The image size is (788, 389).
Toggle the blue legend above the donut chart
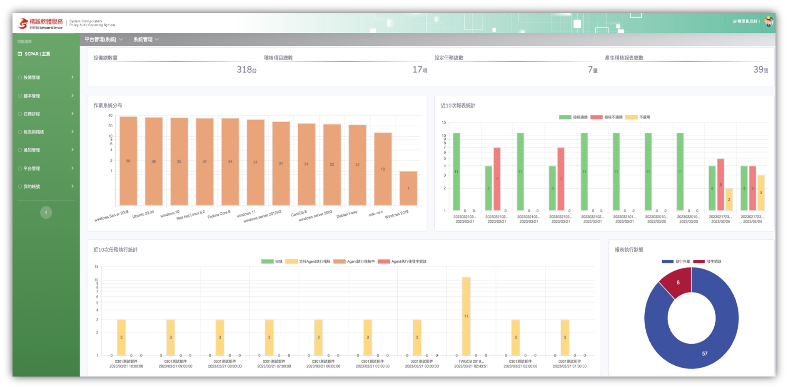[676, 261]
